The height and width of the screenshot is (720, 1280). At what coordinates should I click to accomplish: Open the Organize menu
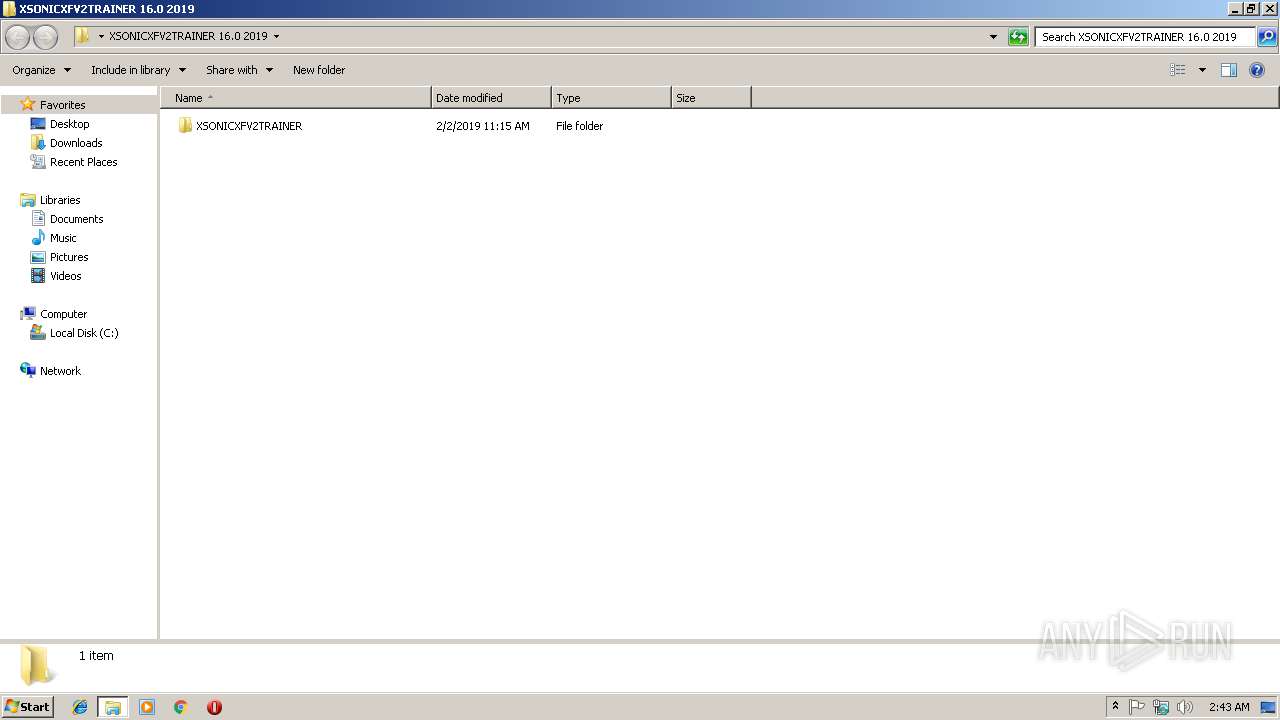pos(42,70)
